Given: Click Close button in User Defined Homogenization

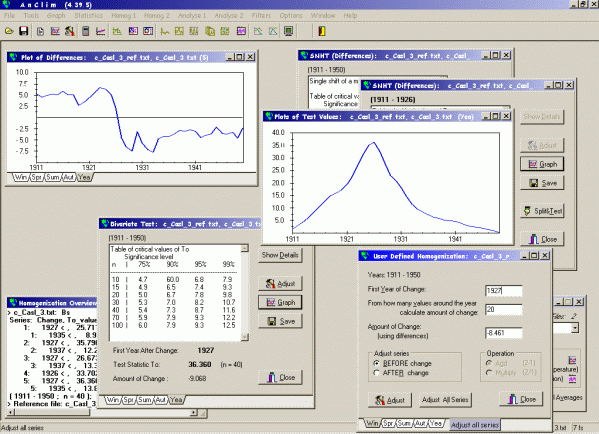Looking at the screenshot, I should click(x=521, y=399).
